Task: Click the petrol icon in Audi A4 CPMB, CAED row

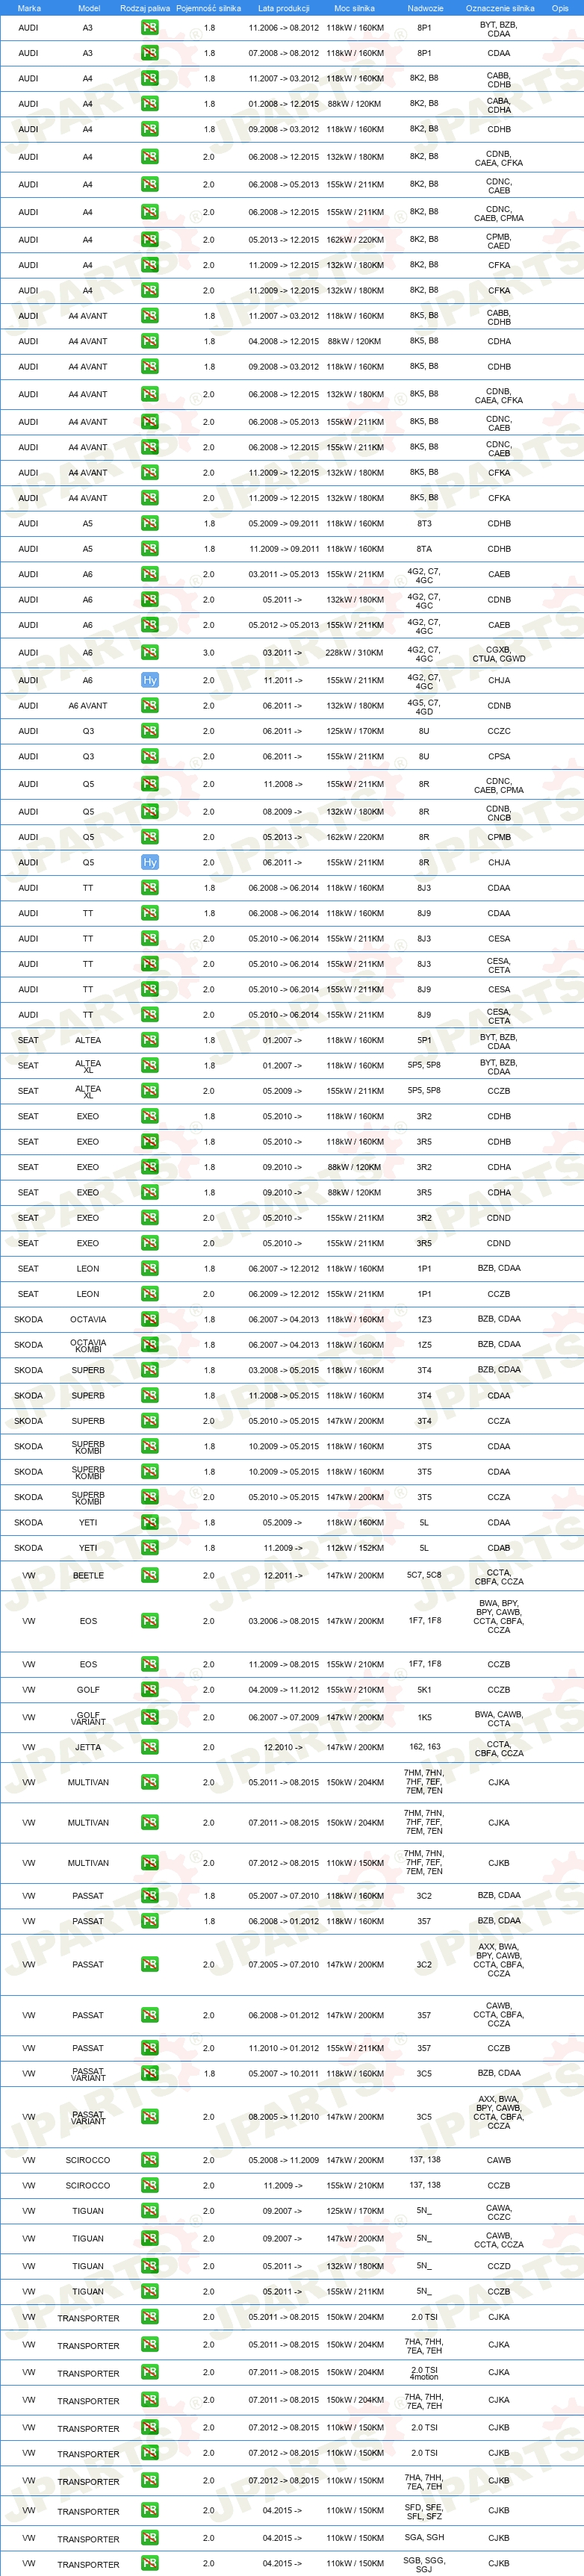Action: [150, 240]
